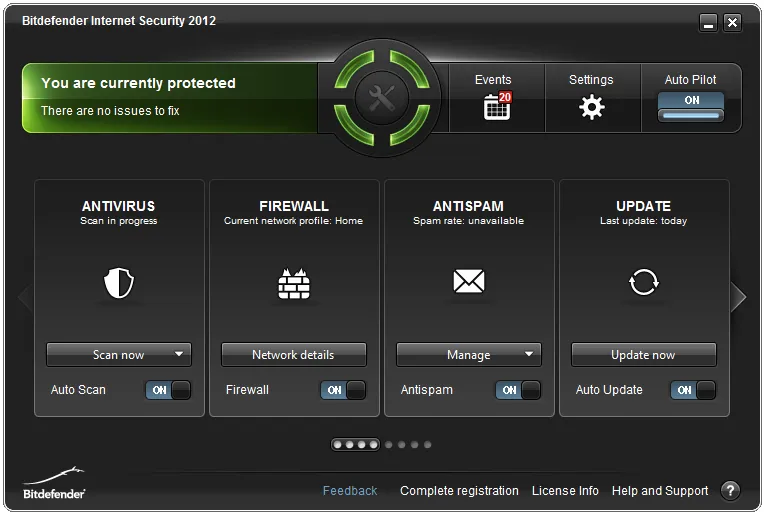This screenshot has height=514, width=764.
Task: Click 'Last update: today' text
Action: (643, 221)
